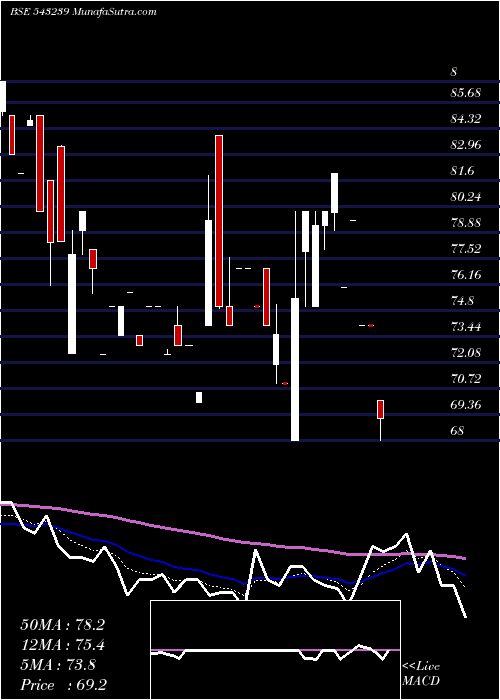
Task: Click the white candle topping near 81.6
Action: coord(334,193)
